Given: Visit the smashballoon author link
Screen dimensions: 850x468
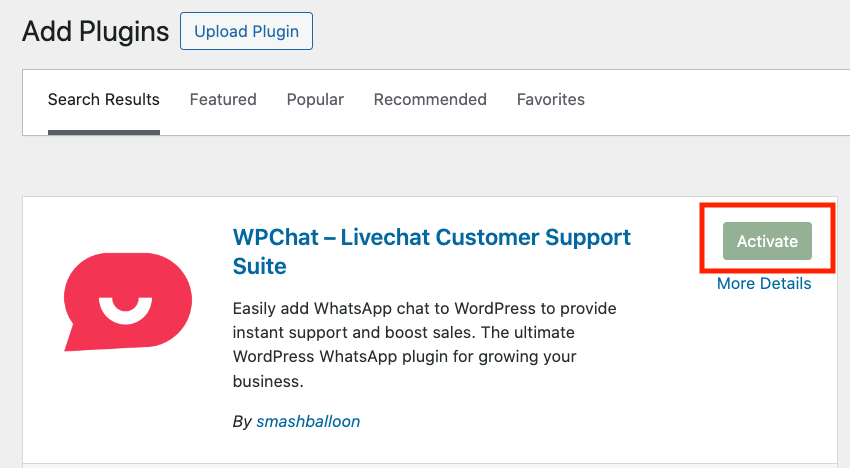Looking at the screenshot, I should (x=308, y=422).
